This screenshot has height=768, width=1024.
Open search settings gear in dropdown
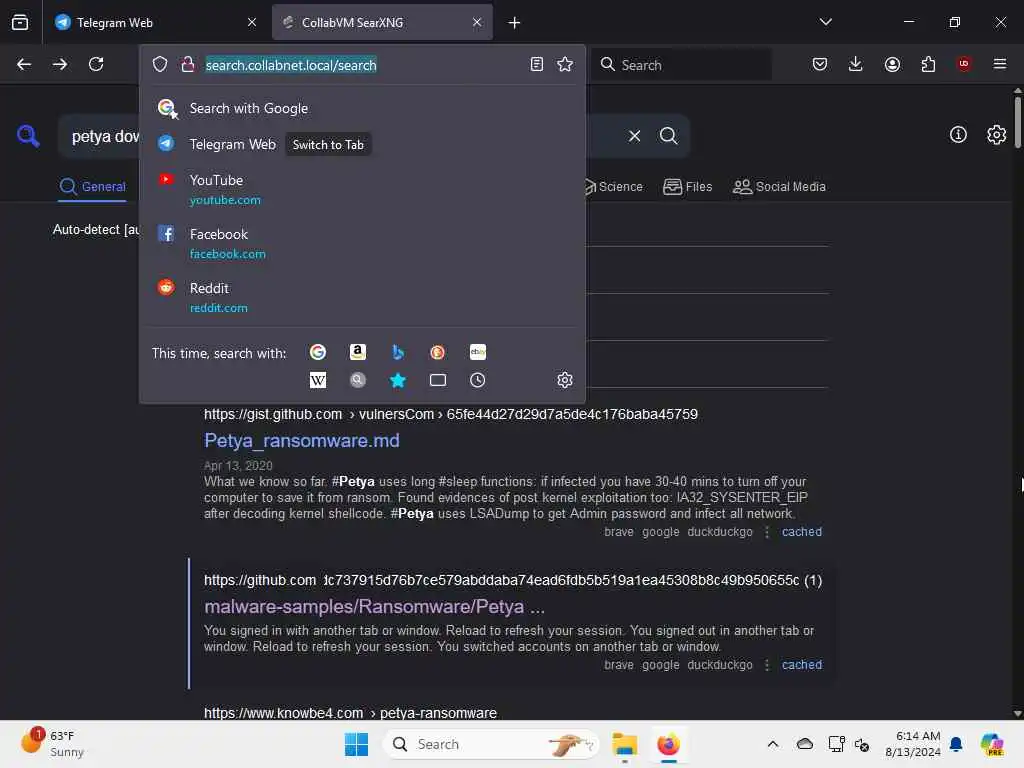pos(565,380)
